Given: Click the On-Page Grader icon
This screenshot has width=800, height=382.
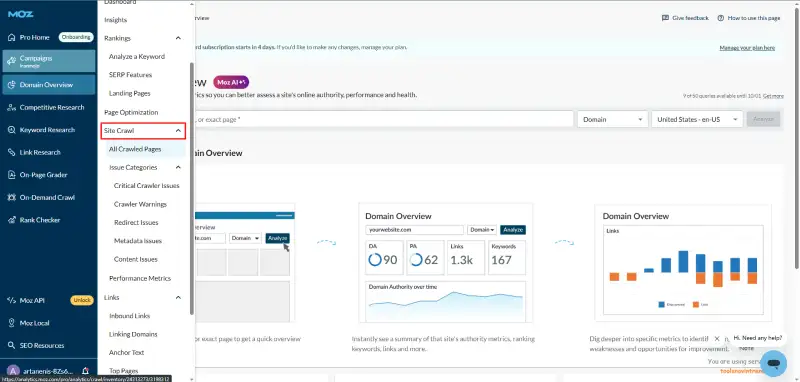Looking at the screenshot, I should pos(12,174).
